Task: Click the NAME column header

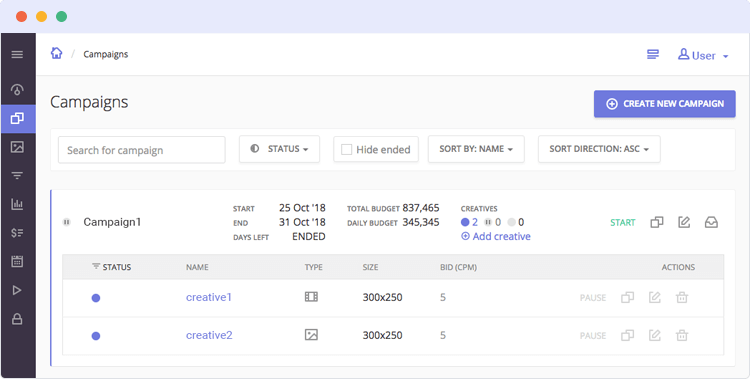Action: pyautogui.click(x=197, y=267)
